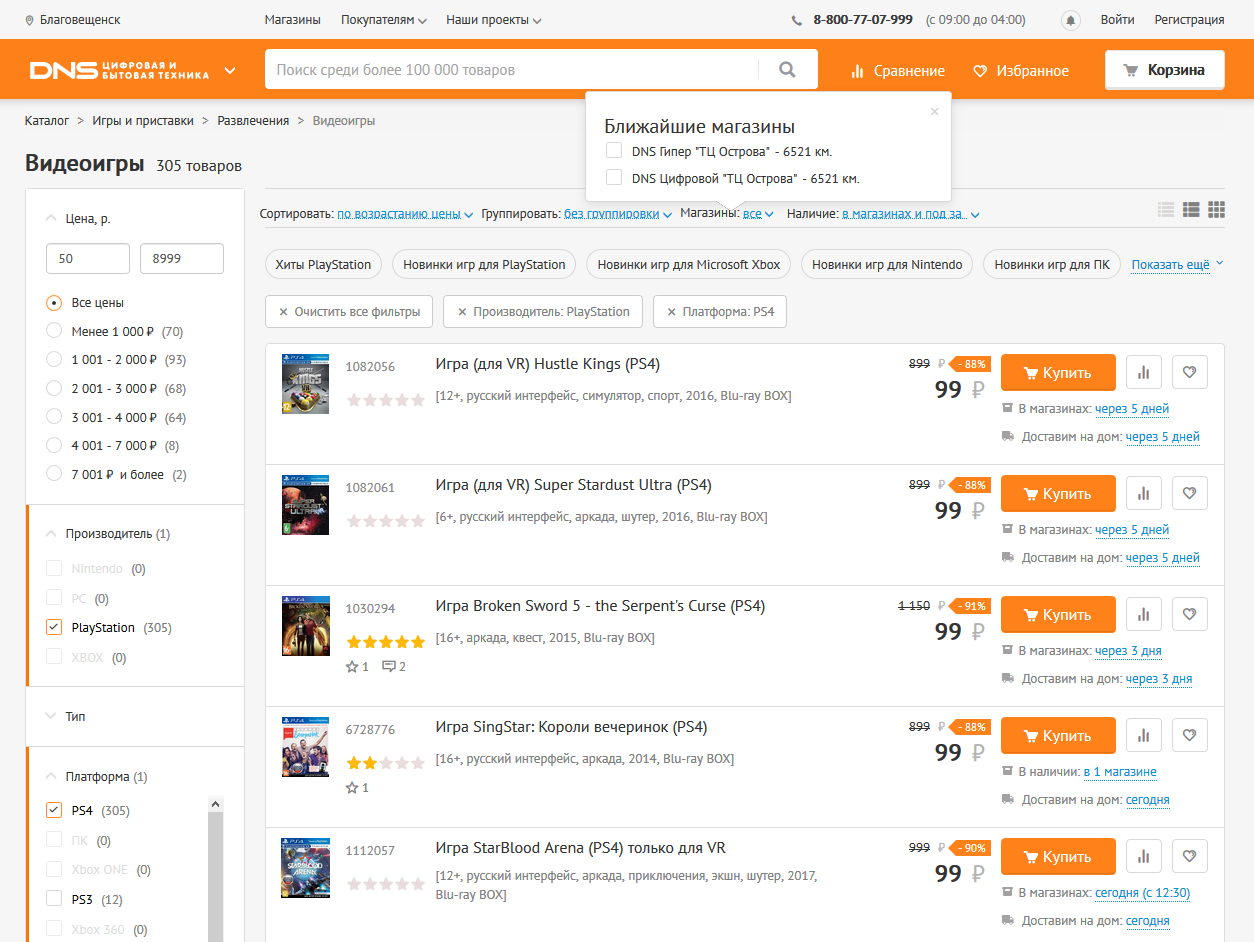Click the Очистить все фильтры button
This screenshot has height=942, width=1254.
(348, 312)
